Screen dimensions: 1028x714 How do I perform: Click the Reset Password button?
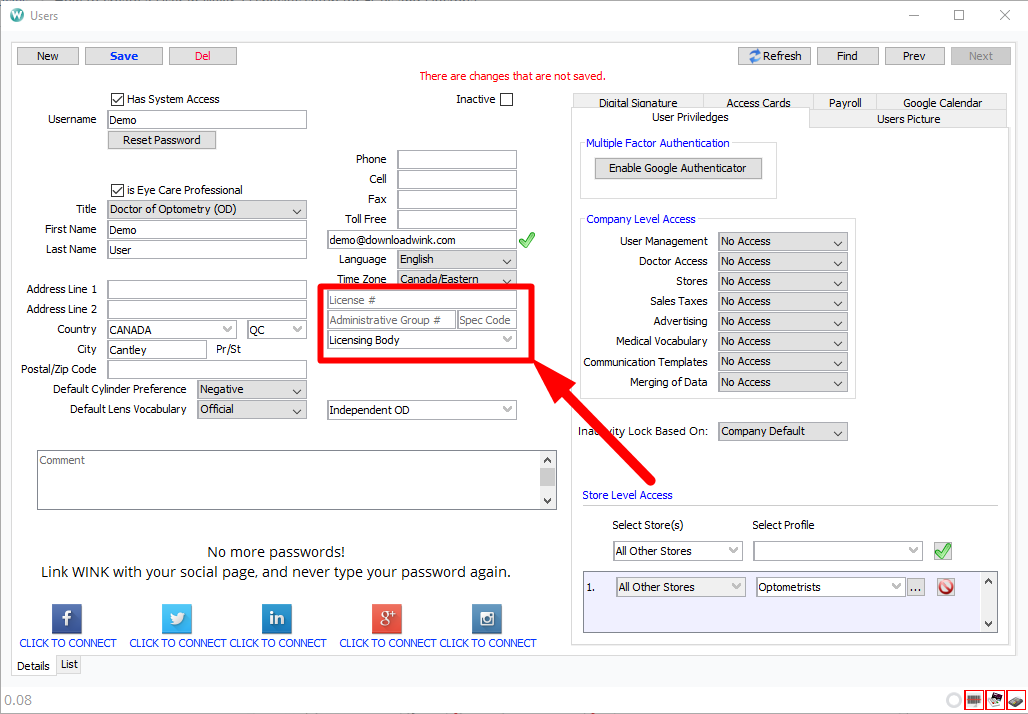[161, 139]
